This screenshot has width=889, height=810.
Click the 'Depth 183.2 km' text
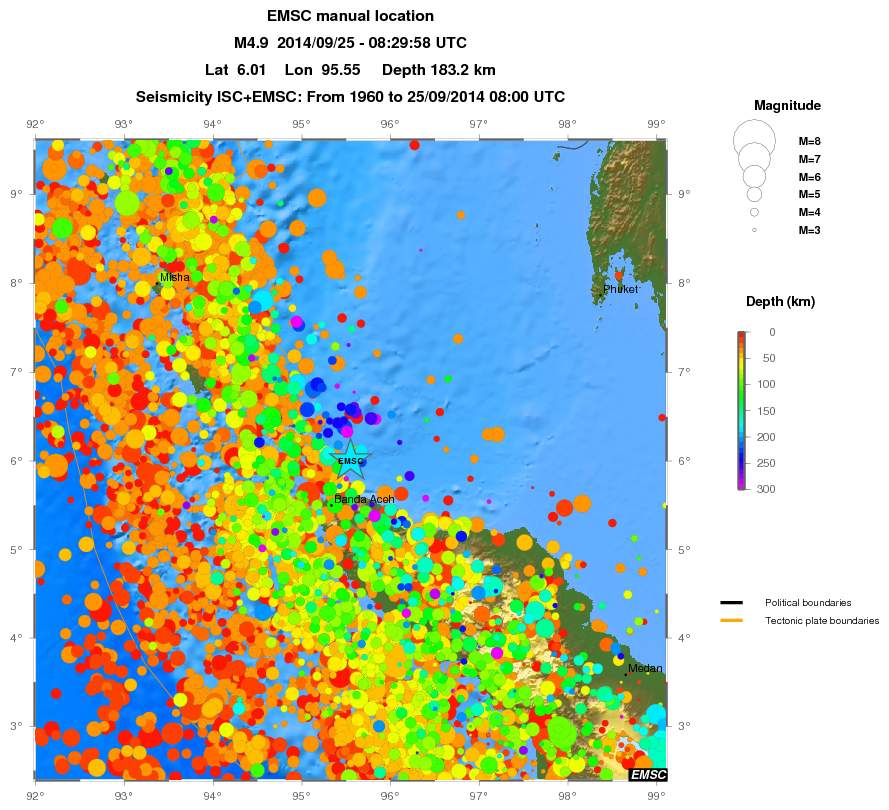click(x=439, y=70)
